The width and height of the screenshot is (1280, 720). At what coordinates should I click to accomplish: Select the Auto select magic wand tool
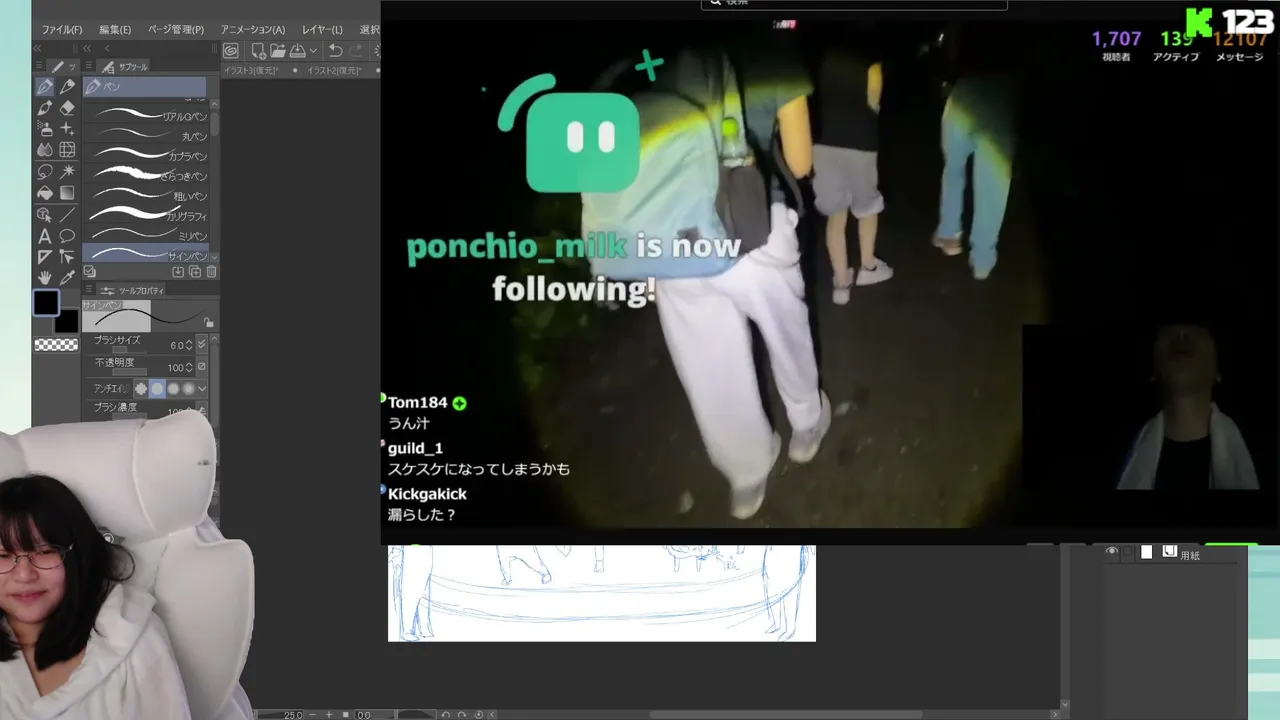[x=67, y=172]
